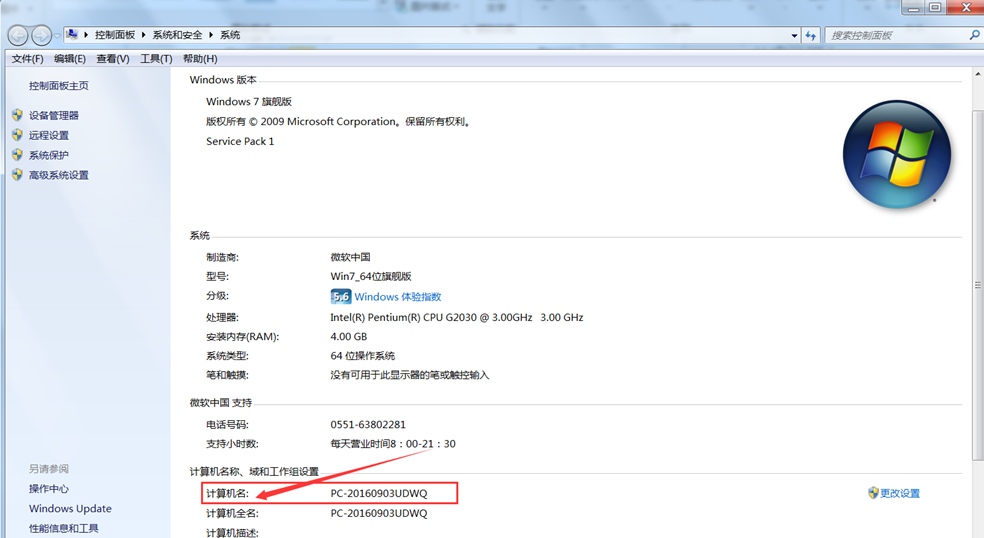Click the shield icon beside 系统保护
The width and height of the screenshot is (984, 538).
pyautogui.click(x=17, y=155)
